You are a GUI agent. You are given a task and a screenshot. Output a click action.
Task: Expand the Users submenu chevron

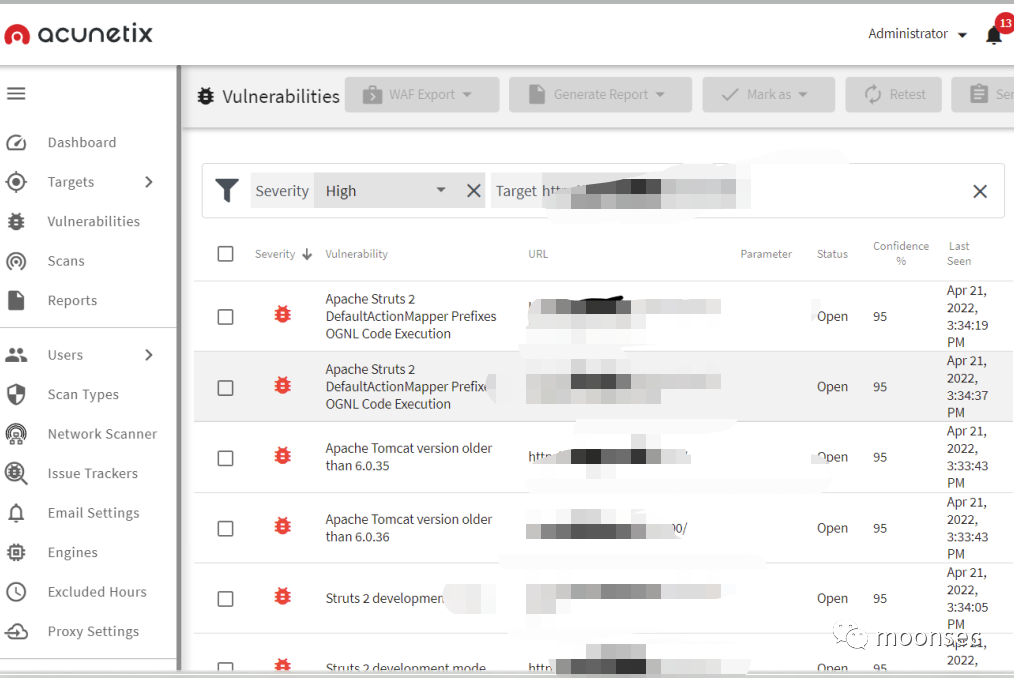click(149, 355)
